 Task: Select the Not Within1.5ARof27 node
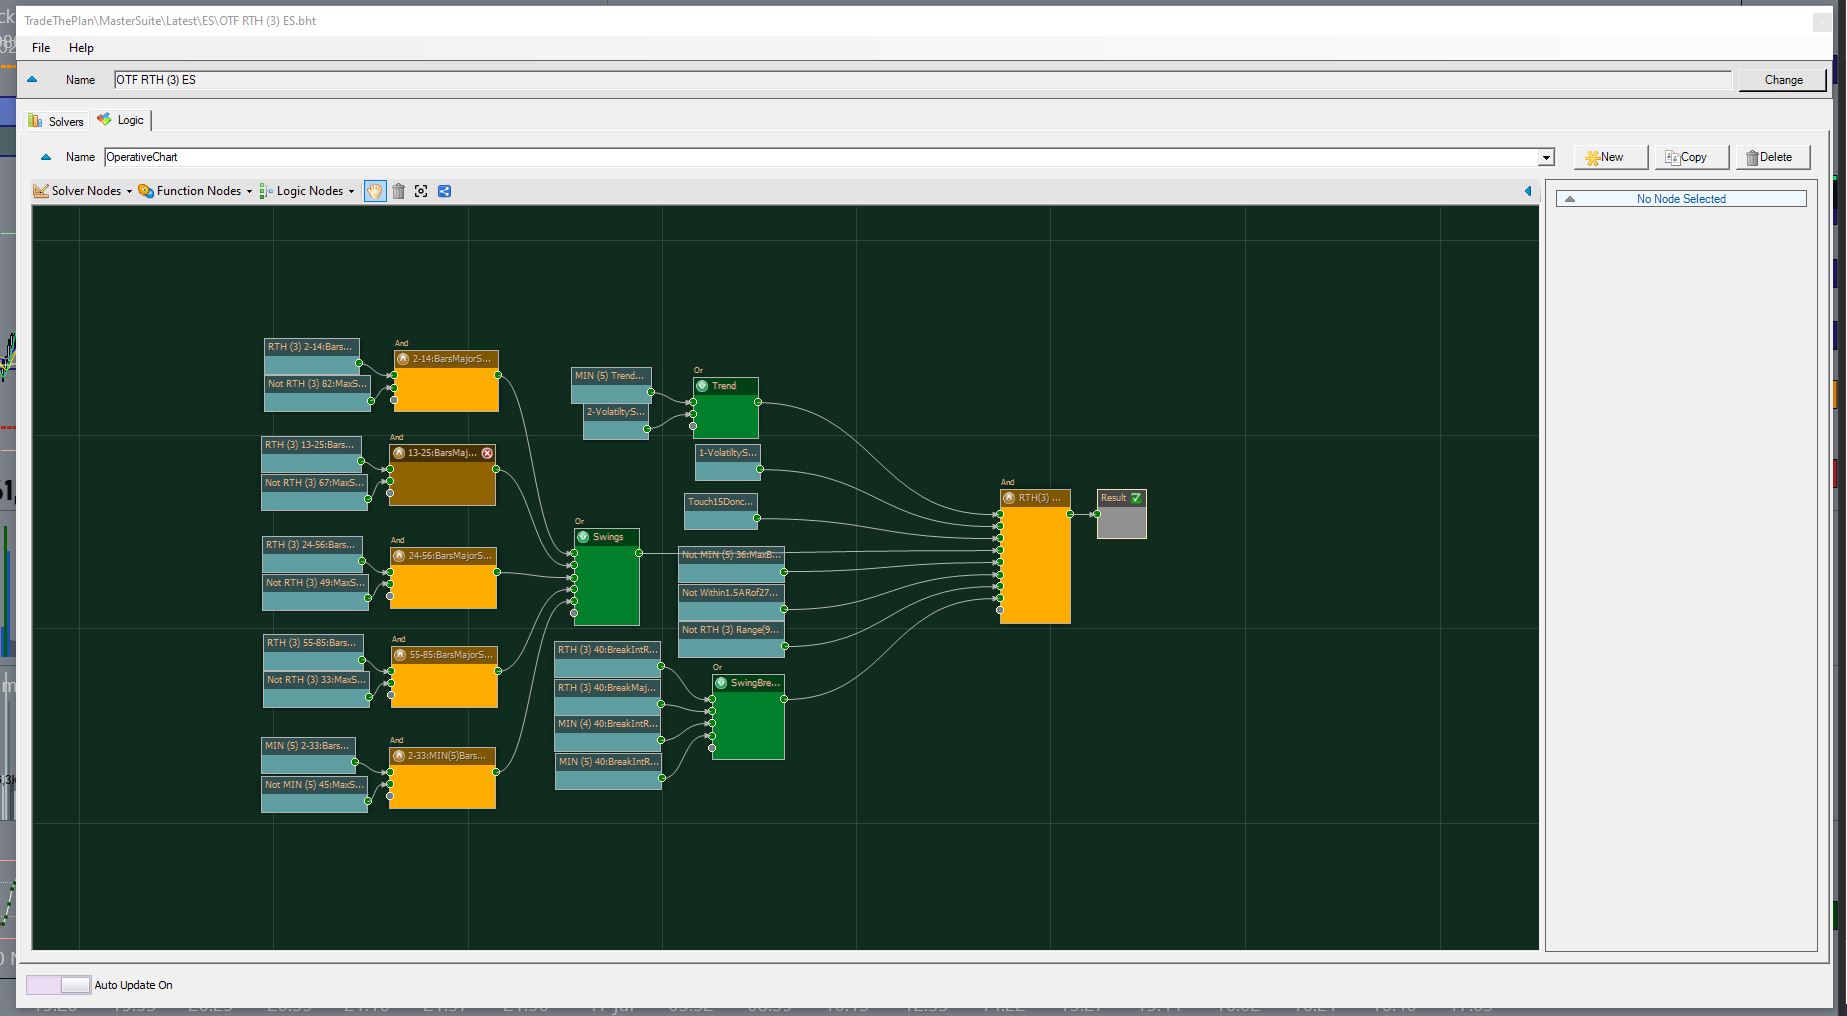pyautogui.click(x=731, y=603)
